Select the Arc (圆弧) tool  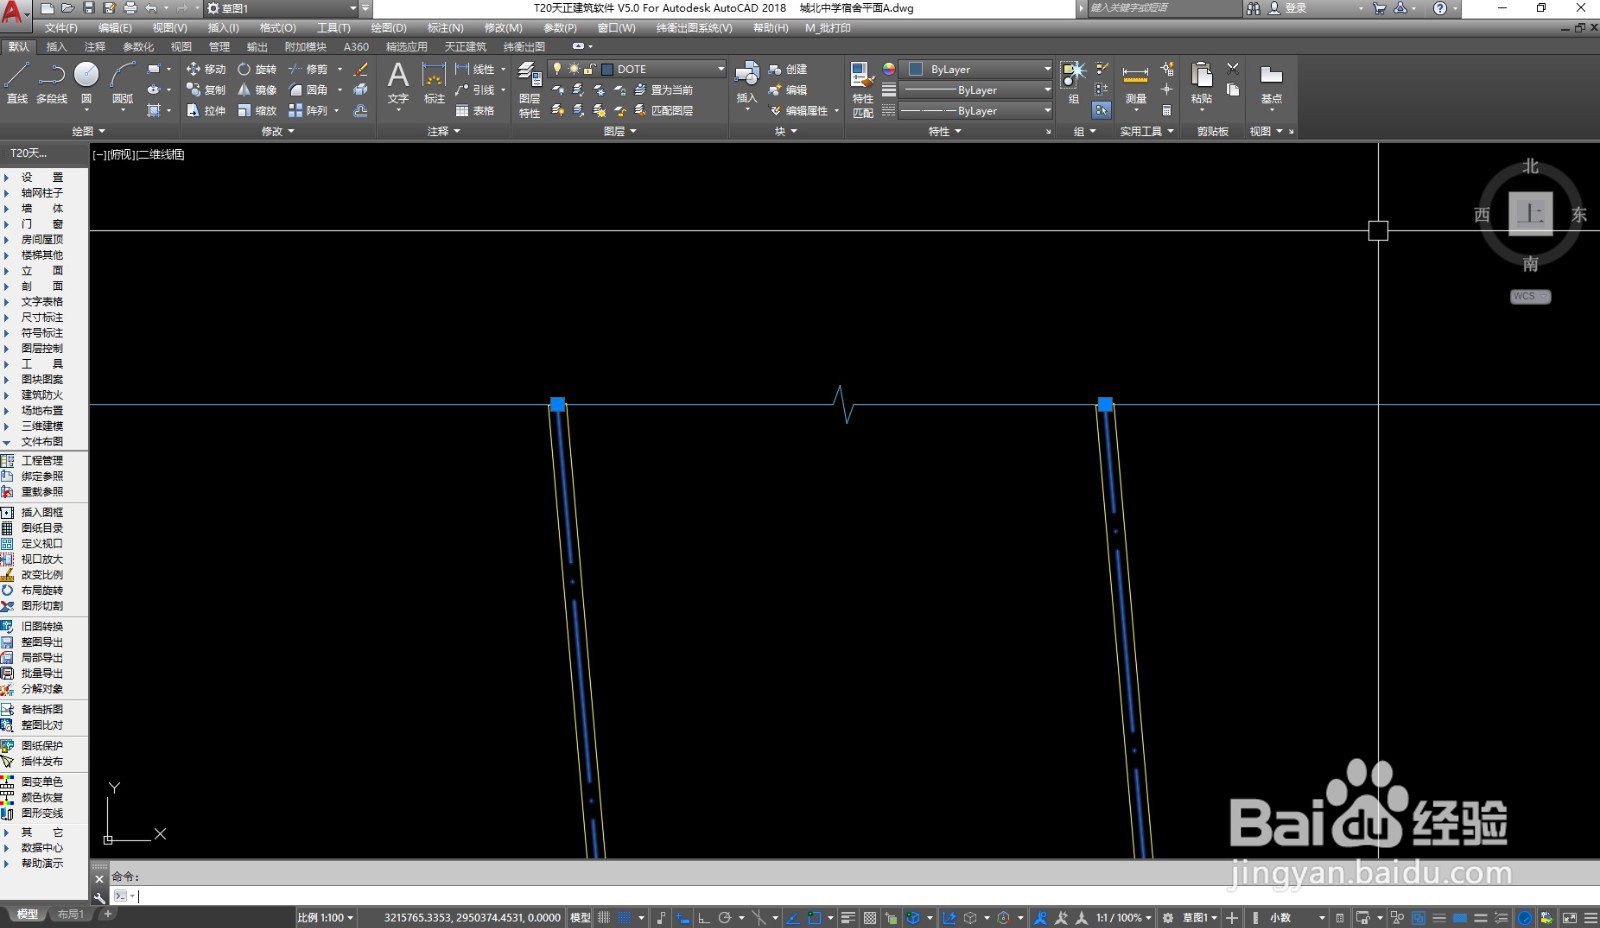point(122,82)
